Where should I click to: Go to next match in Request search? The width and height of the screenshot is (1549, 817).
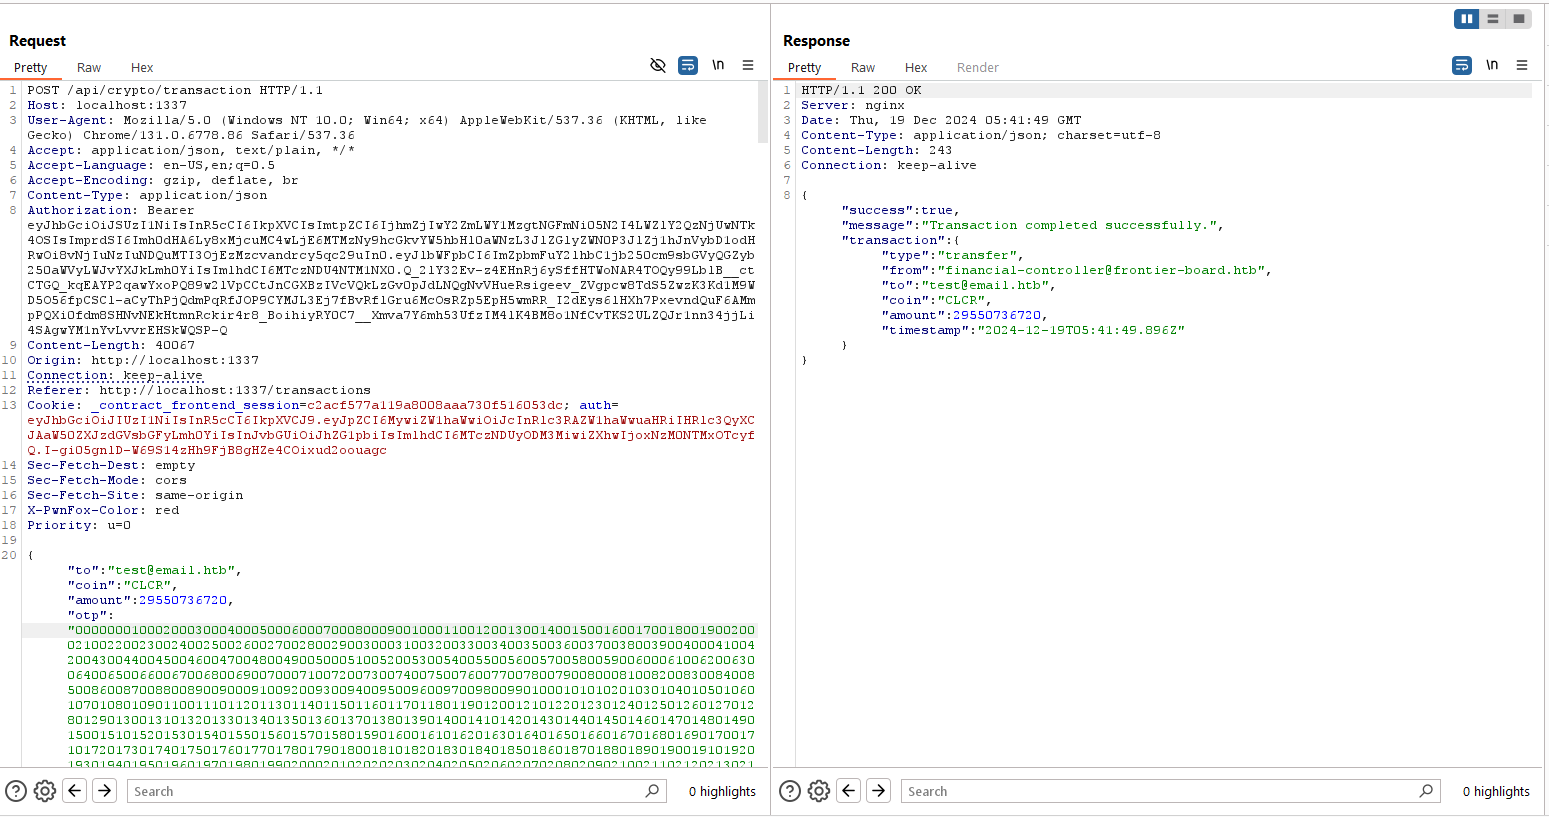pyautogui.click(x=105, y=790)
